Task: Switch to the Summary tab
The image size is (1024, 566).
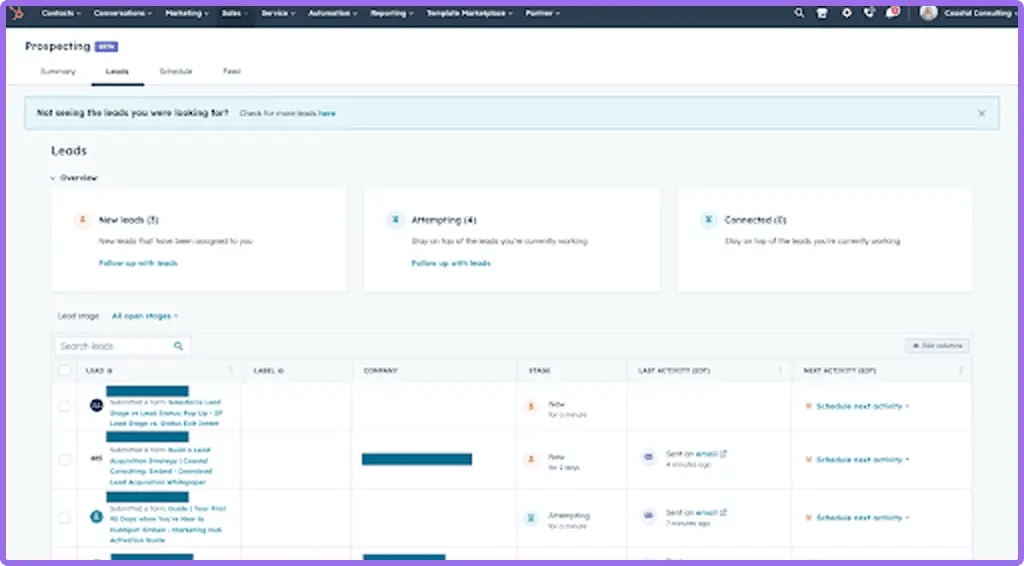Action: (58, 71)
